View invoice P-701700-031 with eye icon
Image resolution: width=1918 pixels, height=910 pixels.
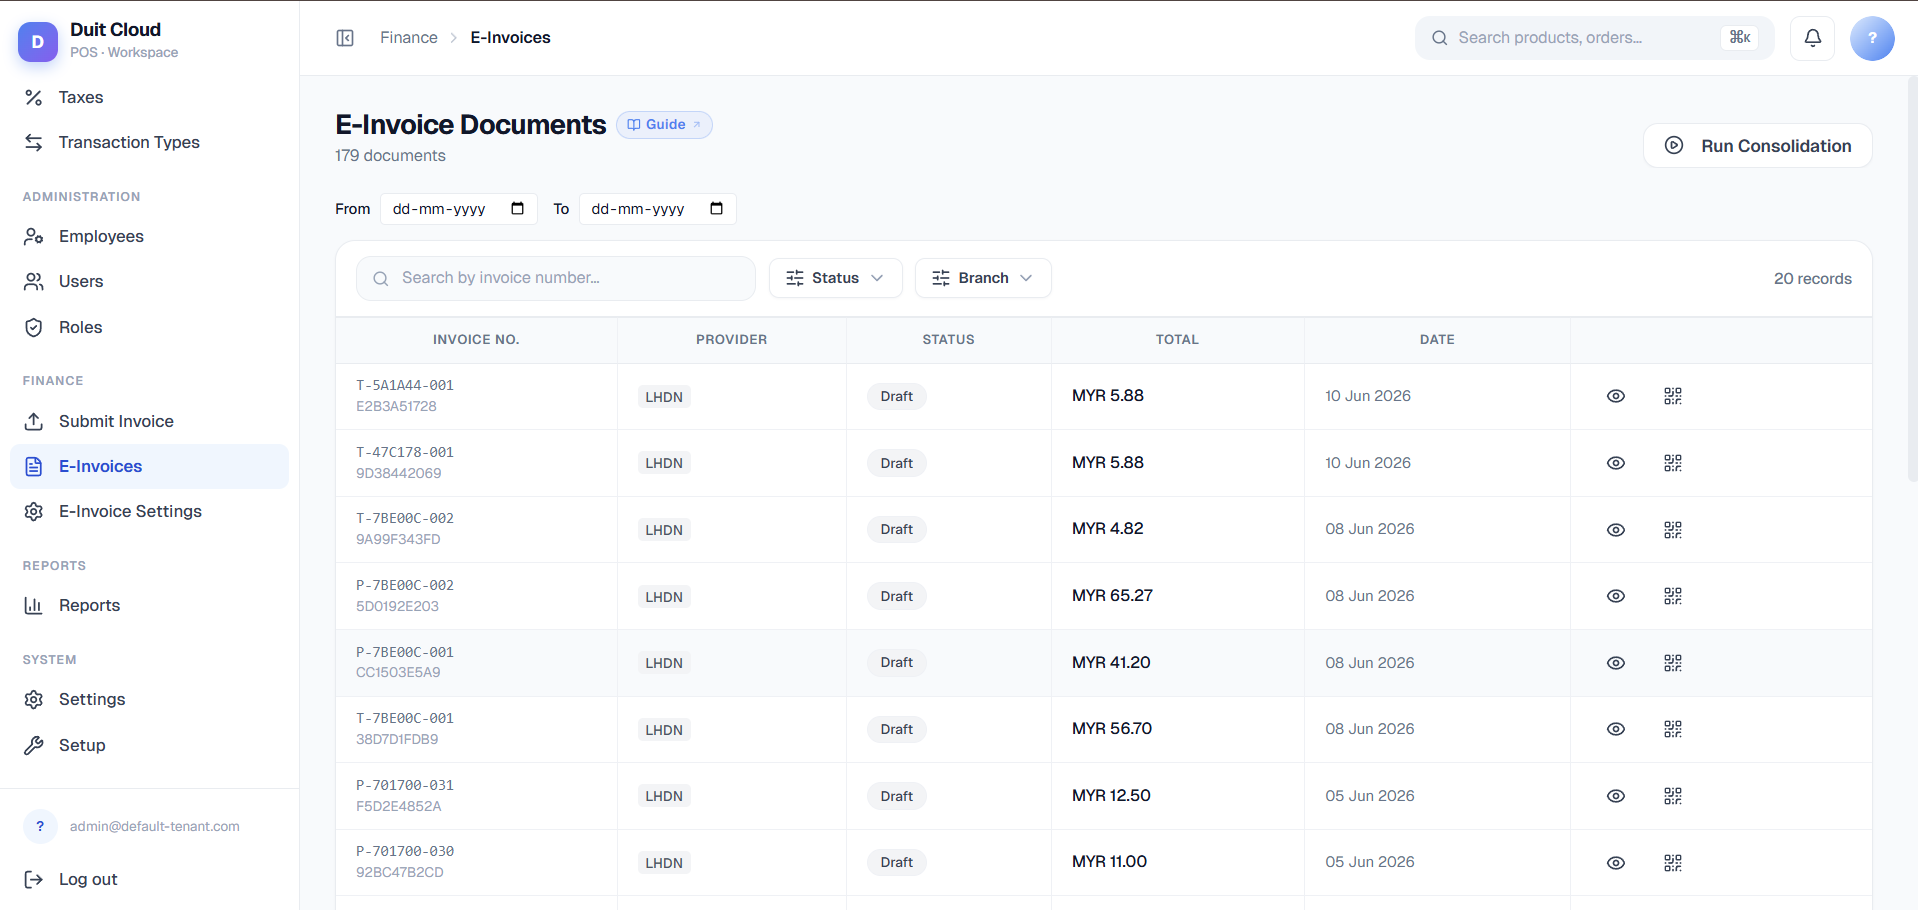click(x=1616, y=796)
